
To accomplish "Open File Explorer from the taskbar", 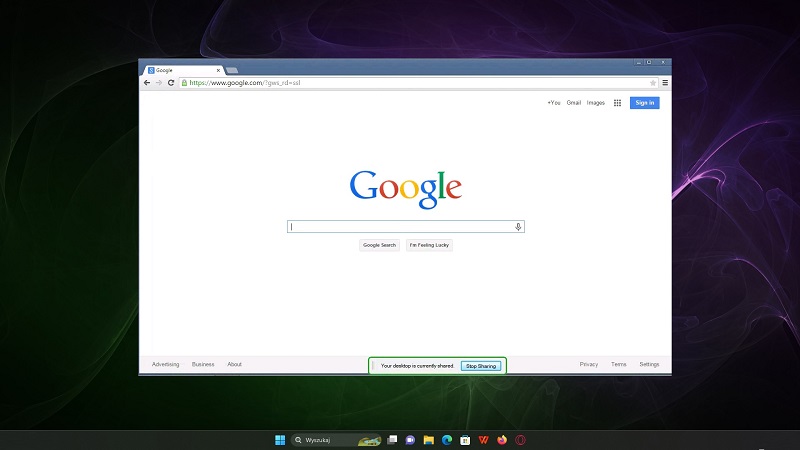I will pos(429,440).
